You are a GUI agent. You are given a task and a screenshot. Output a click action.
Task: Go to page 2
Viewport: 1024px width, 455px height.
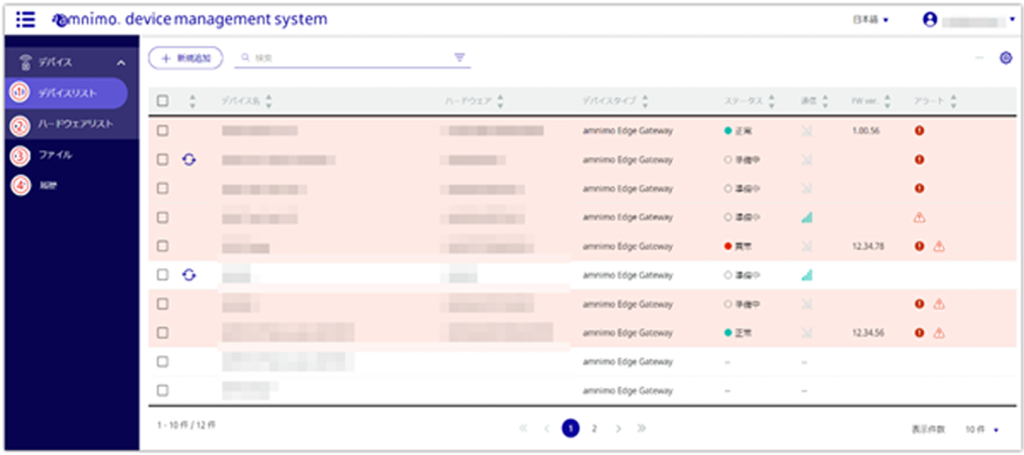point(594,428)
